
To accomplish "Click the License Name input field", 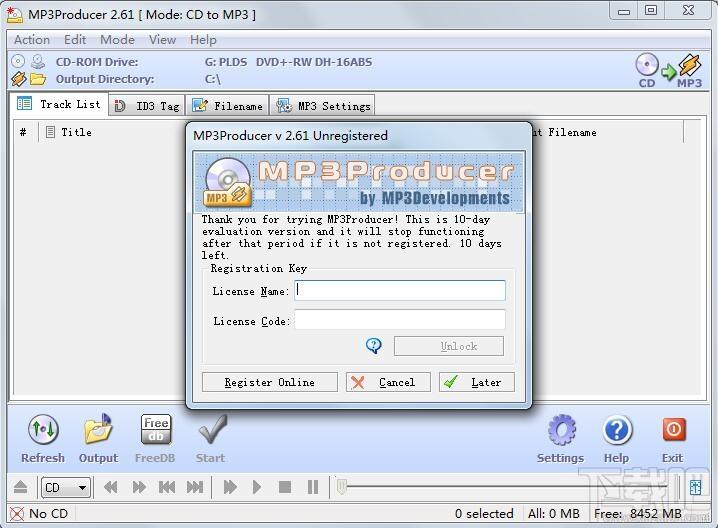I will point(400,290).
